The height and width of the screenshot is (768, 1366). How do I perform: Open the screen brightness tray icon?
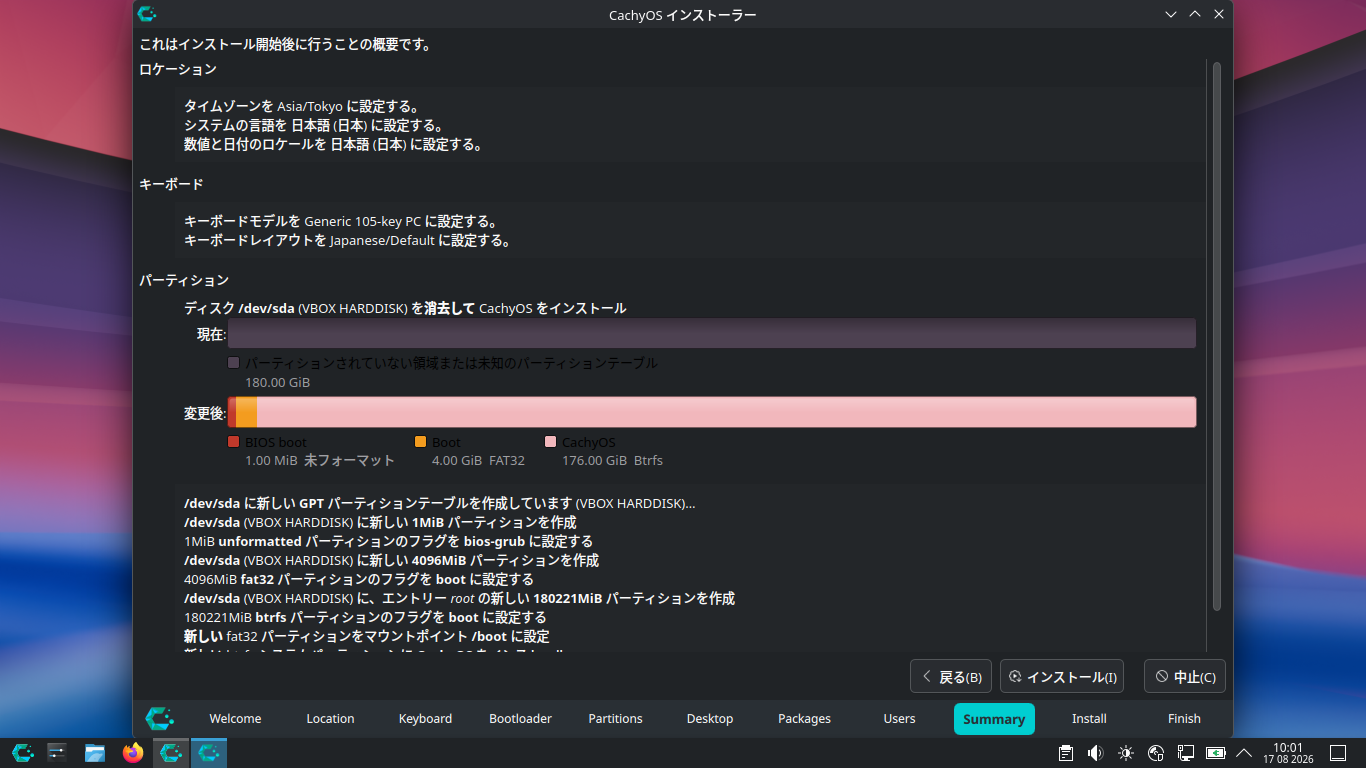tap(1126, 753)
